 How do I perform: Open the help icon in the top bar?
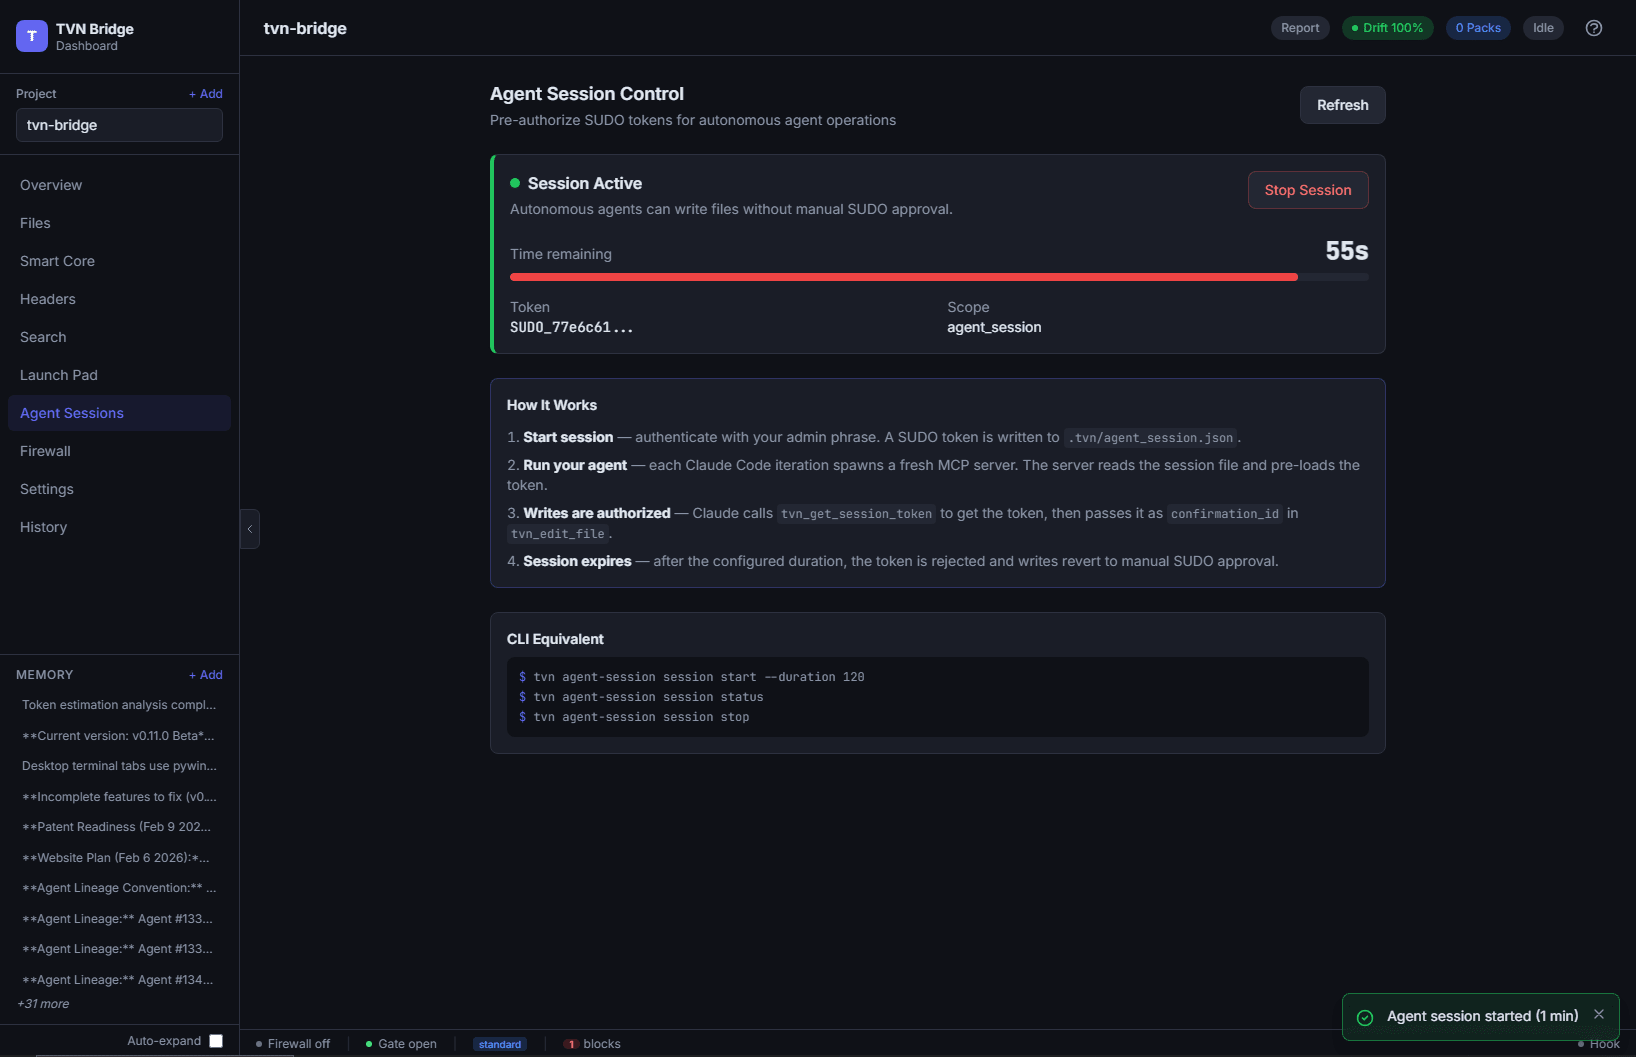[1593, 28]
